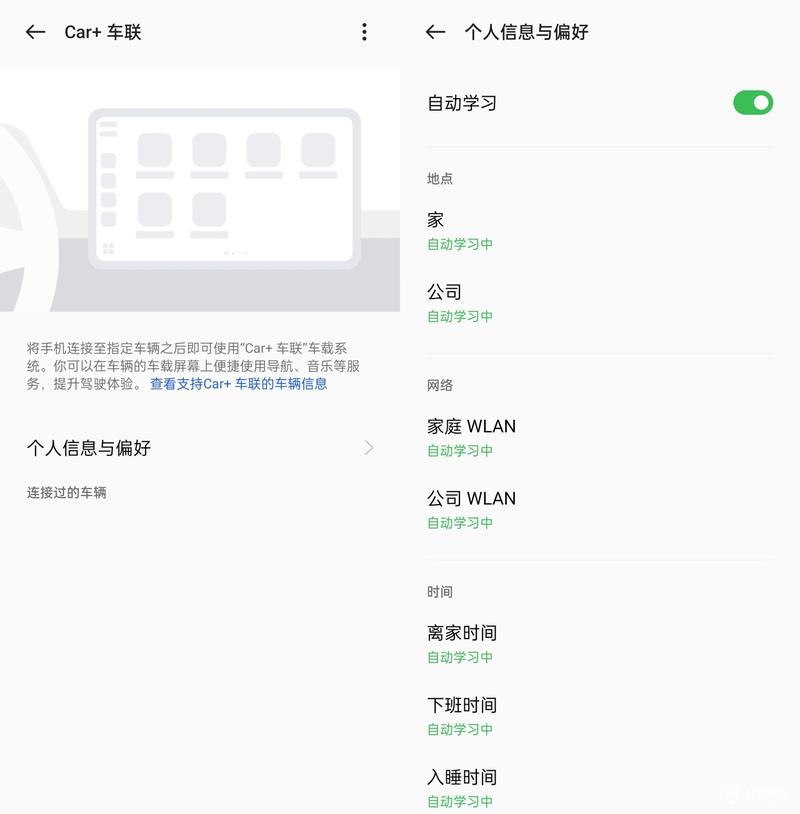This screenshot has height=814, width=800.
Task: Open the 公司 WLAN setting
Action: [x=600, y=510]
